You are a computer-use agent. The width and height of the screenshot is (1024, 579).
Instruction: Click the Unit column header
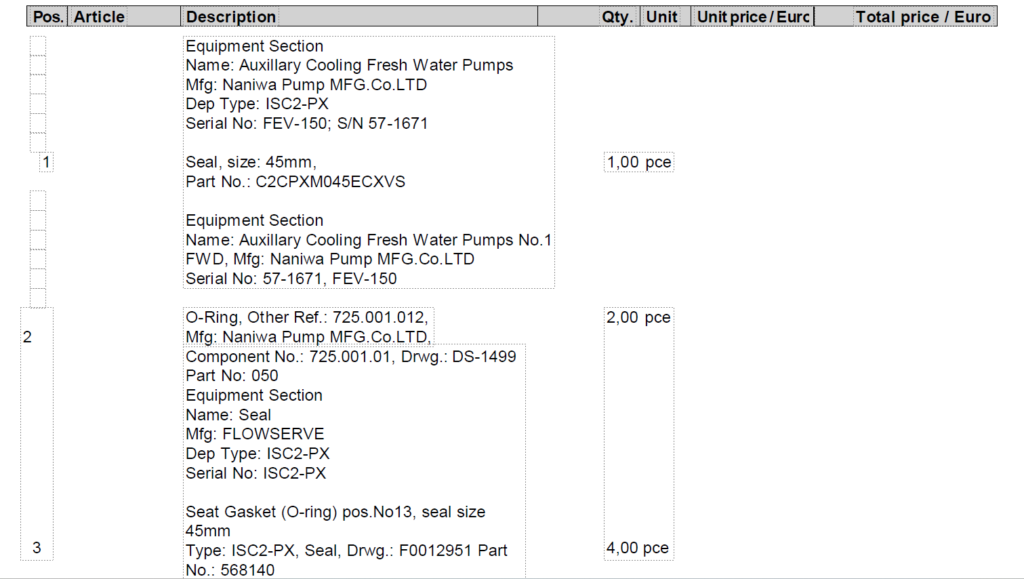click(662, 16)
